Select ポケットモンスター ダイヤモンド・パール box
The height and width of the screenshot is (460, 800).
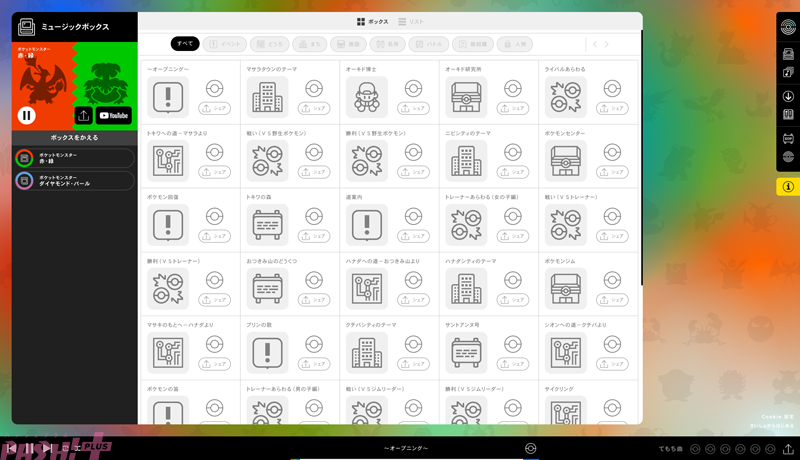coord(73,181)
